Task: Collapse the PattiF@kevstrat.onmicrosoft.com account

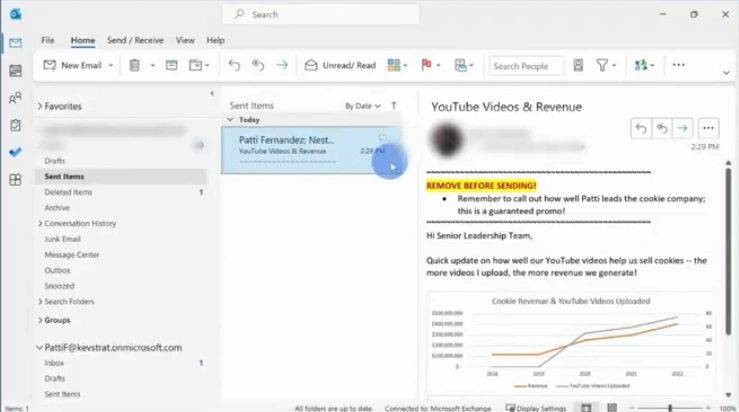Action: [40, 347]
